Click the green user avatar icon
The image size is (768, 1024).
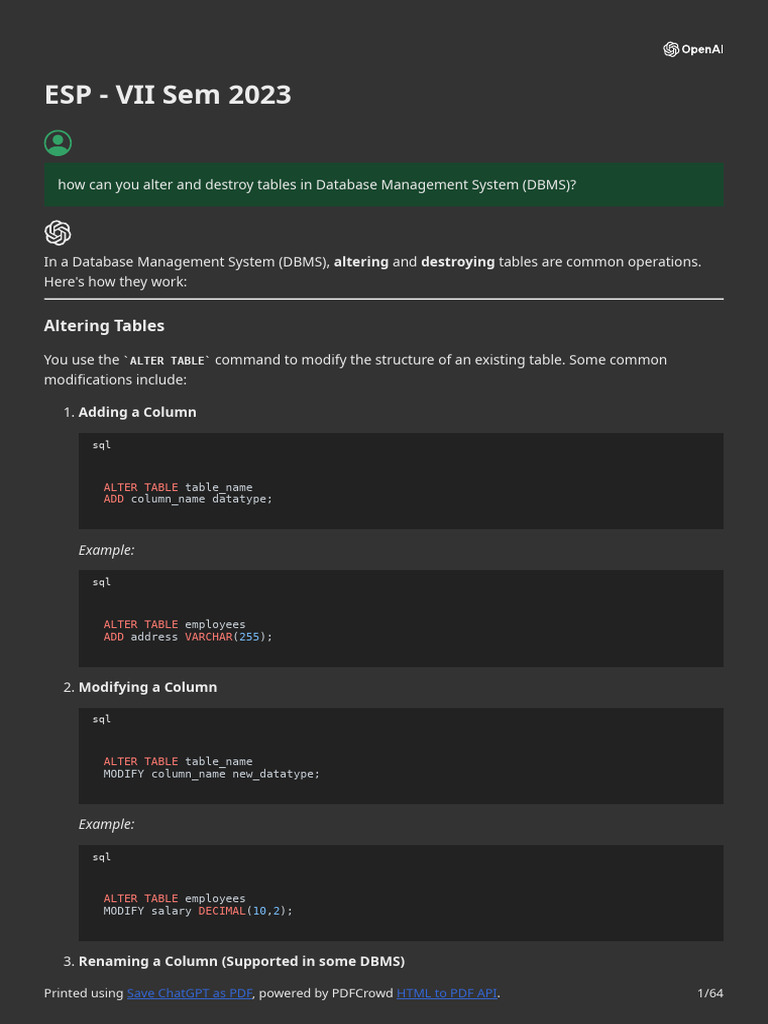[x=58, y=143]
